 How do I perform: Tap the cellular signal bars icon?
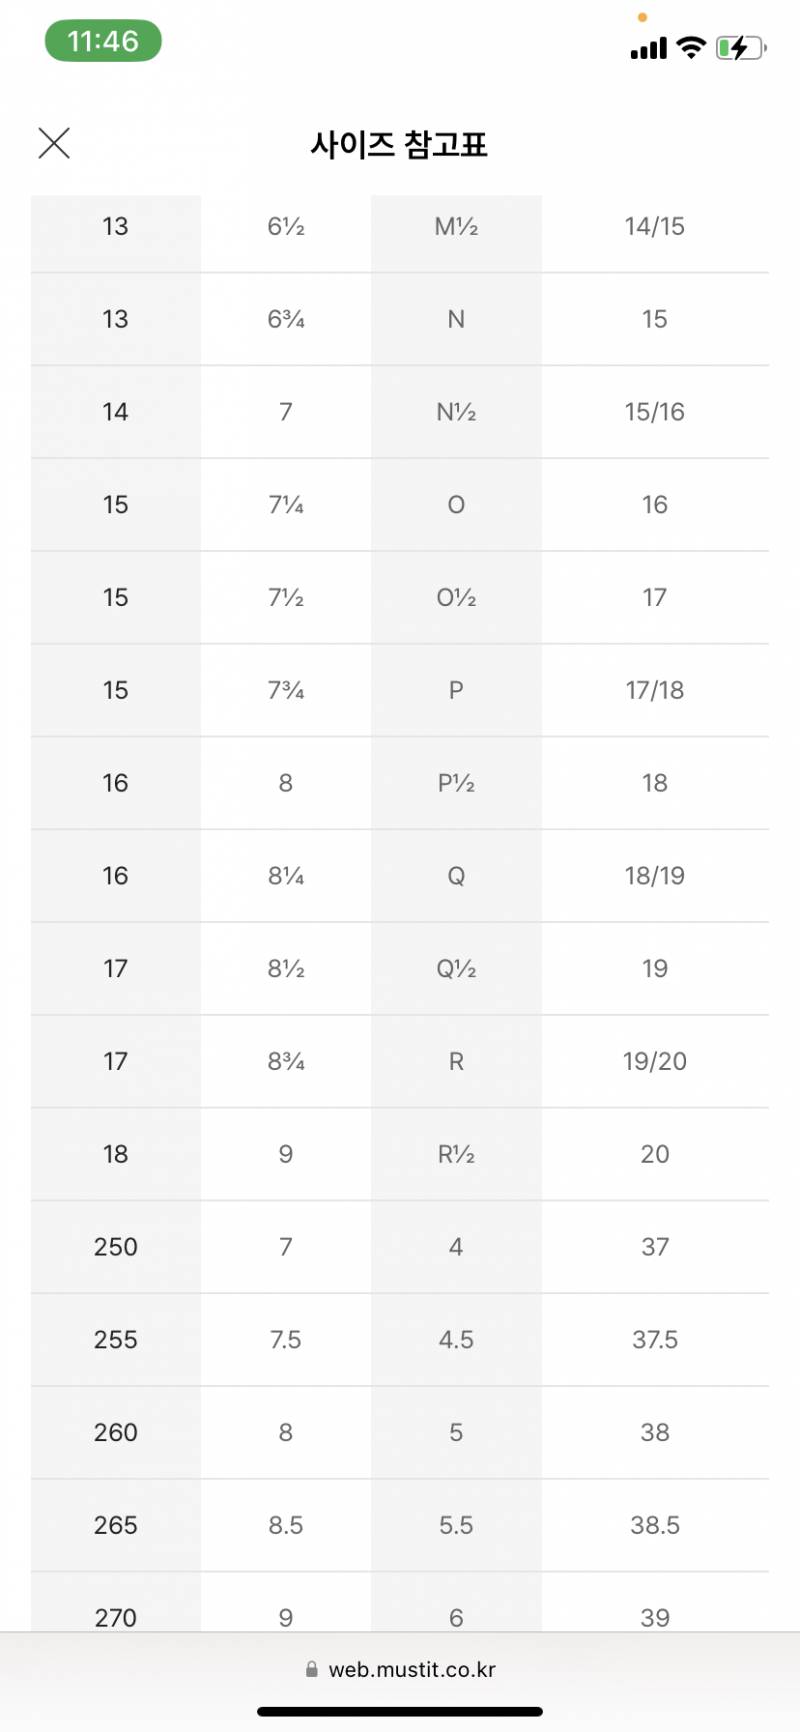(x=648, y=48)
